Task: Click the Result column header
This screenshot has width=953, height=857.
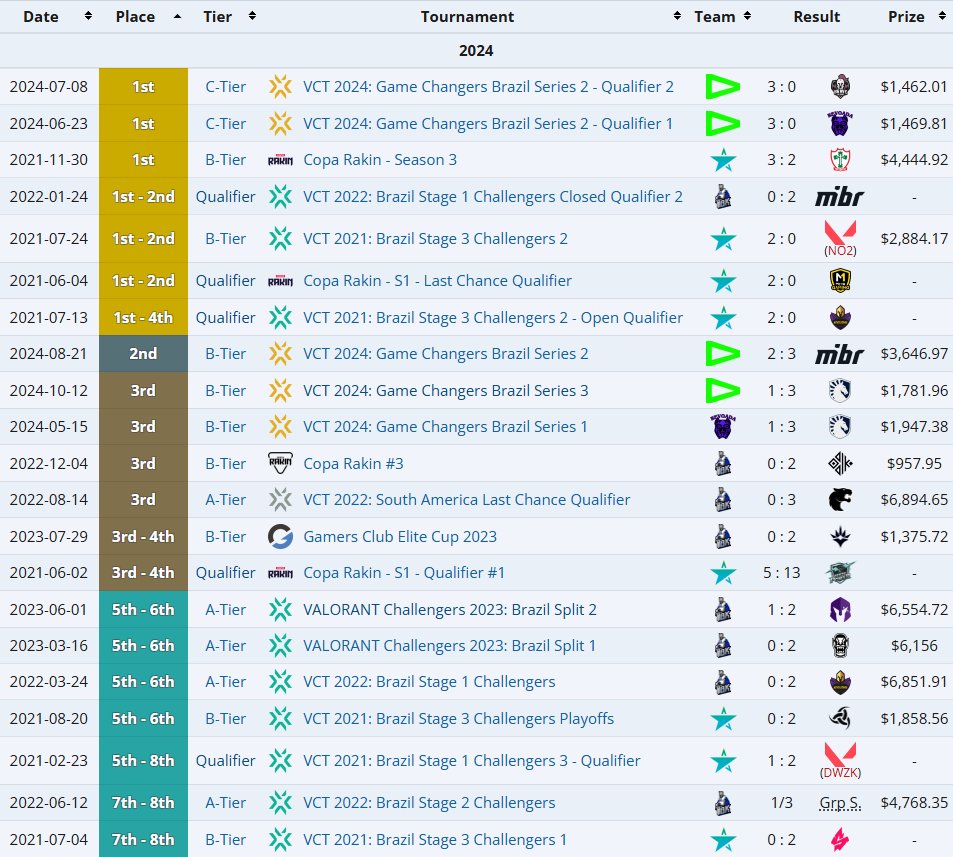Action: [816, 16]
